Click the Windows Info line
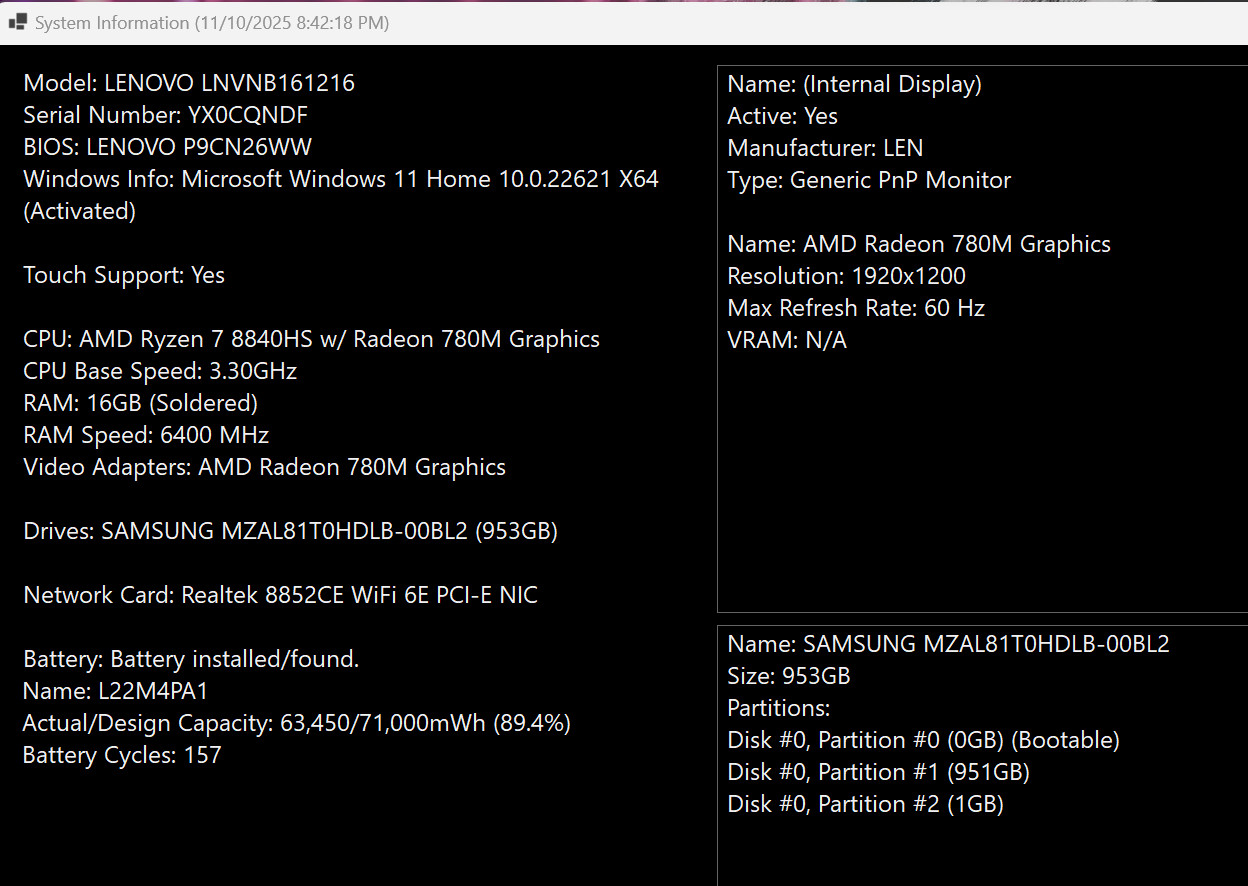Viewport: 1248px width, 886px height. coord(341,195)
